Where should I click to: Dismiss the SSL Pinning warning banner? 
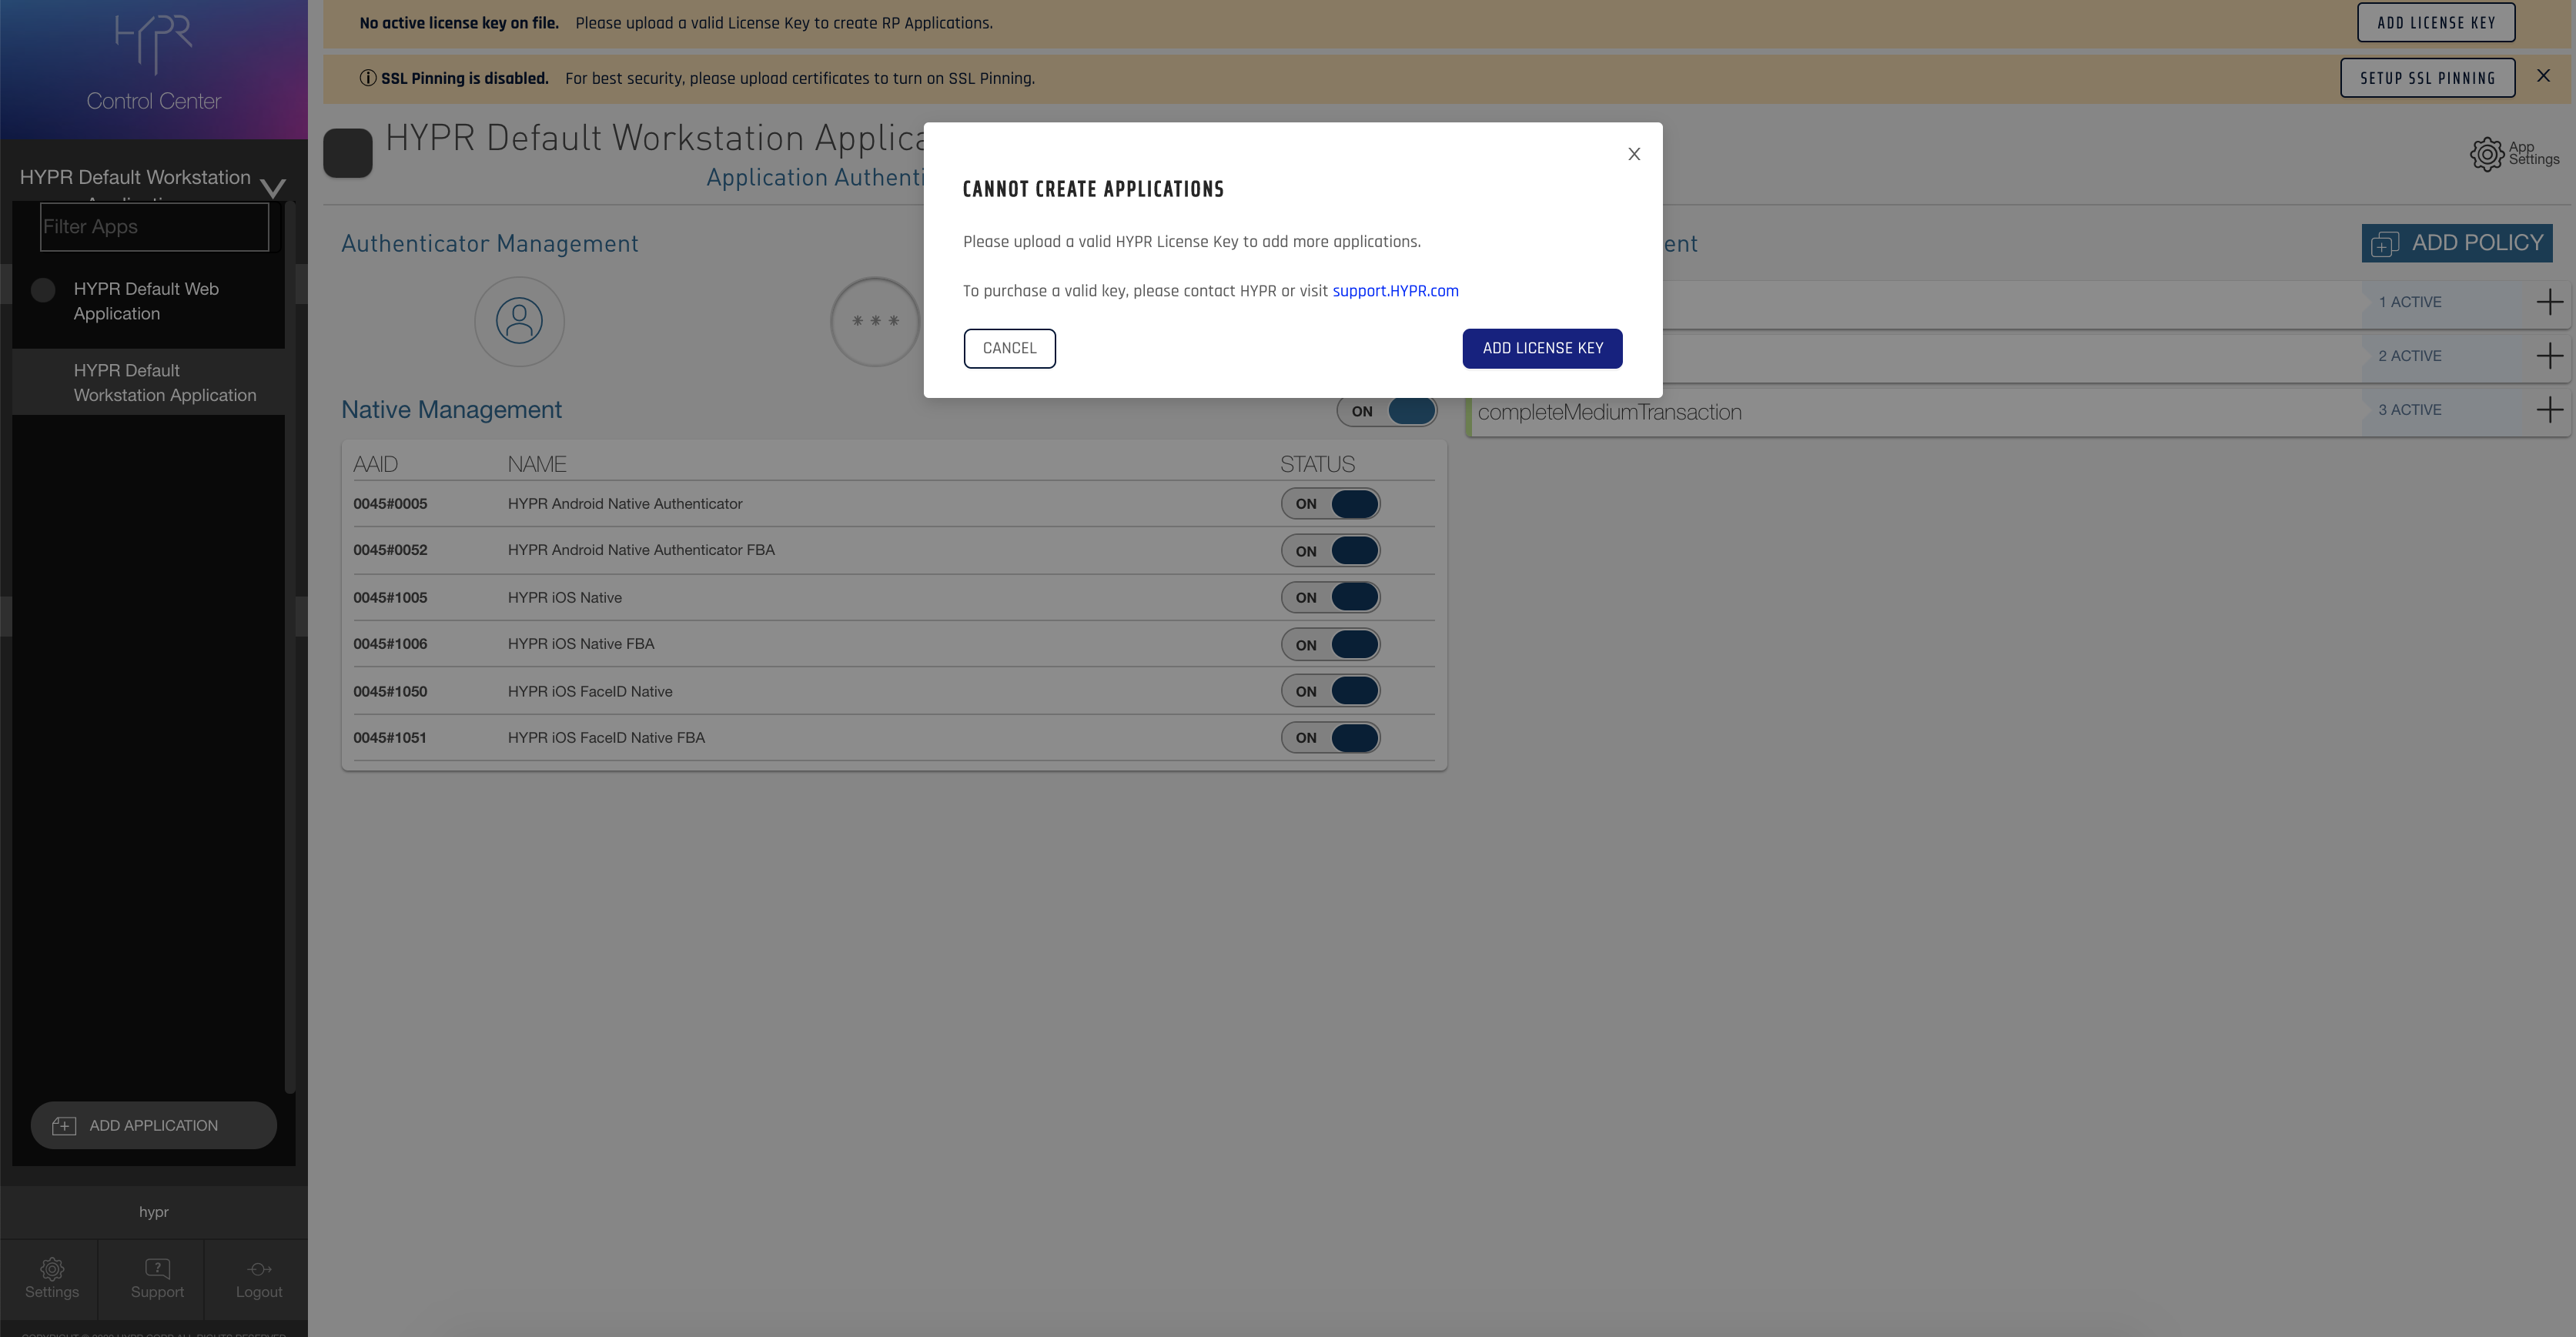(2543, 76)
